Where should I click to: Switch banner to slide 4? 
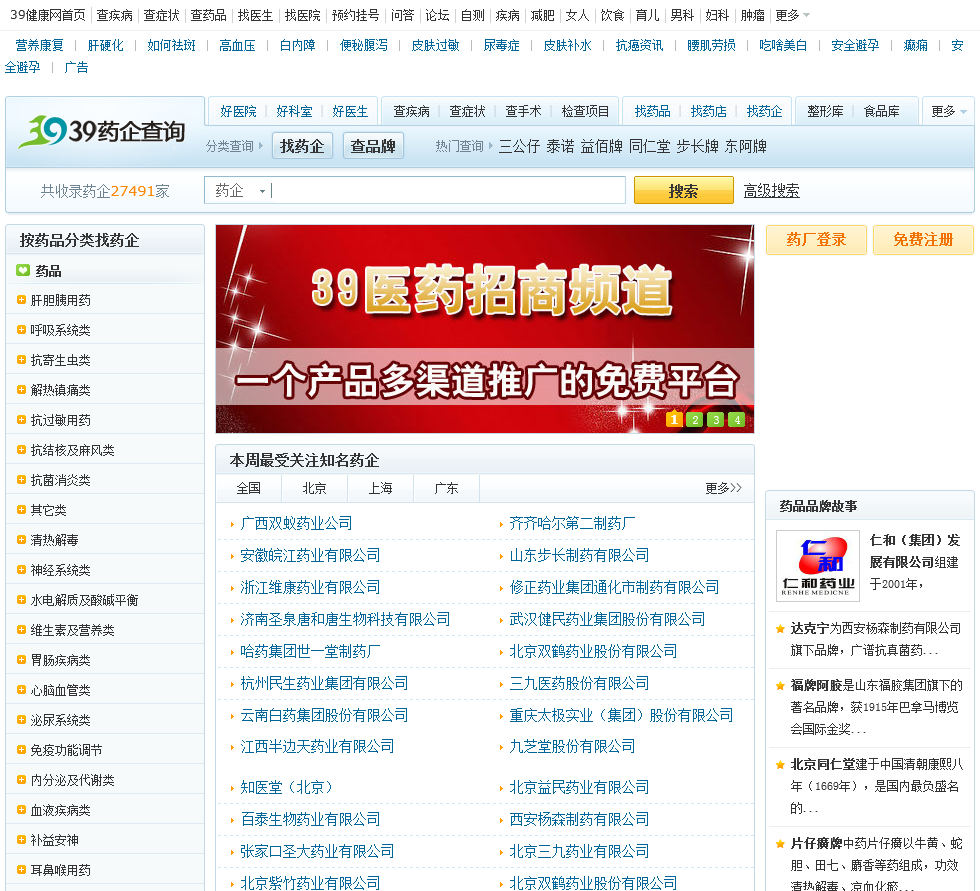tap(737, 419)
